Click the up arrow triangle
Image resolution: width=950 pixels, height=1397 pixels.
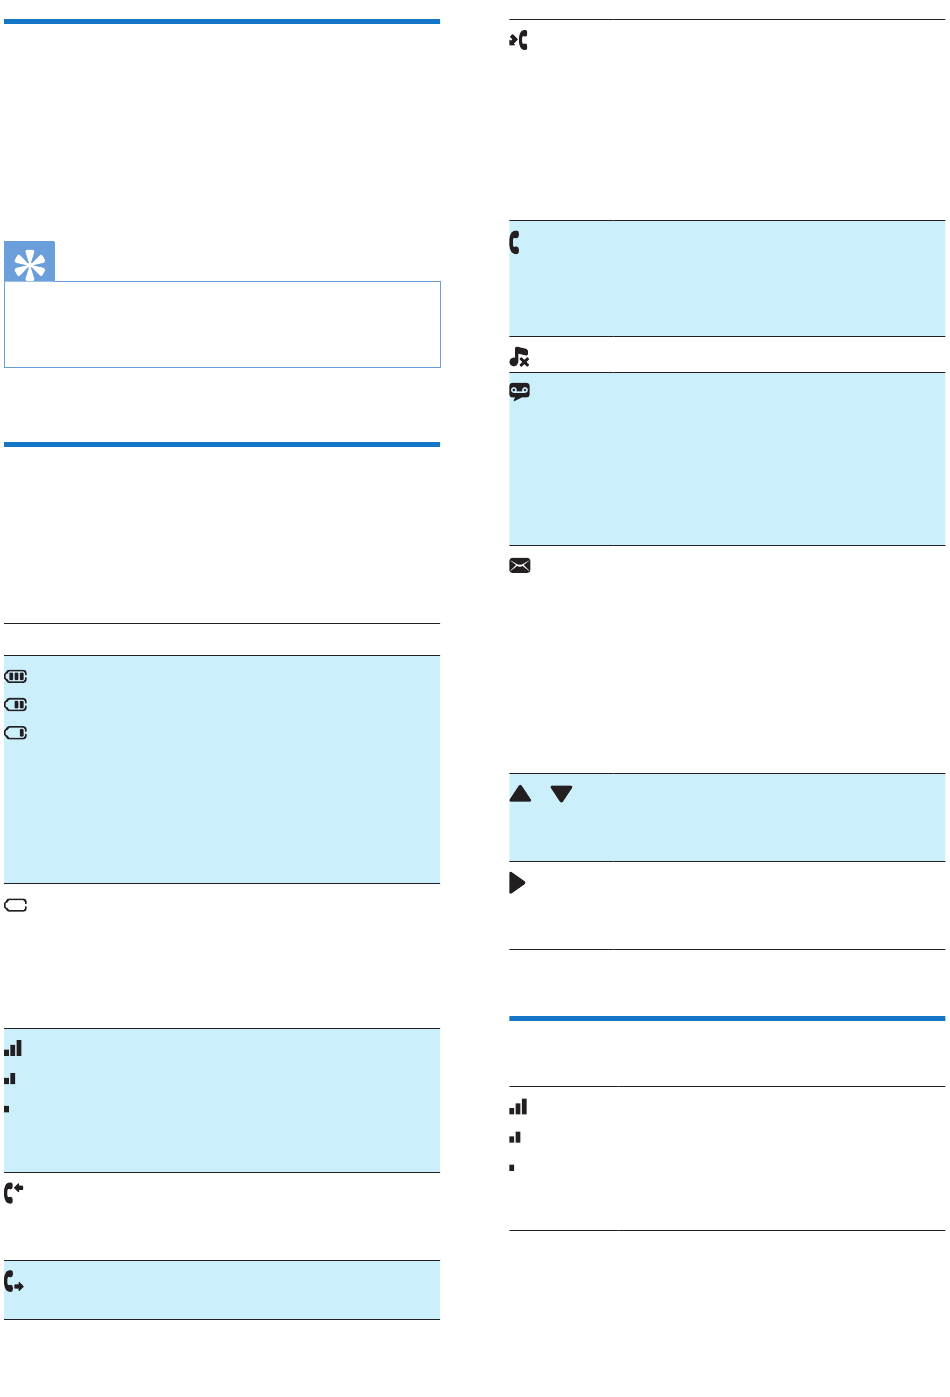pos(521,794)
